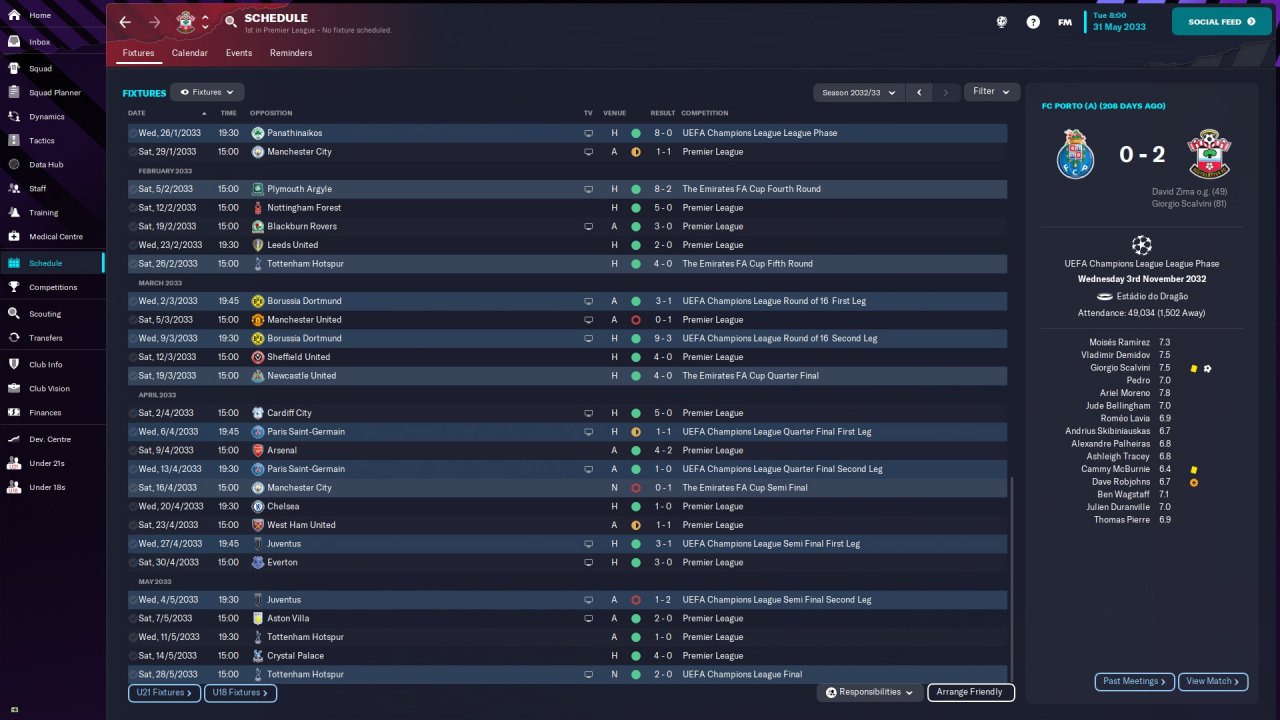Switch to the Reminders tab
The height and width of the screenshot is (720, 1280).
coord(291,53)
